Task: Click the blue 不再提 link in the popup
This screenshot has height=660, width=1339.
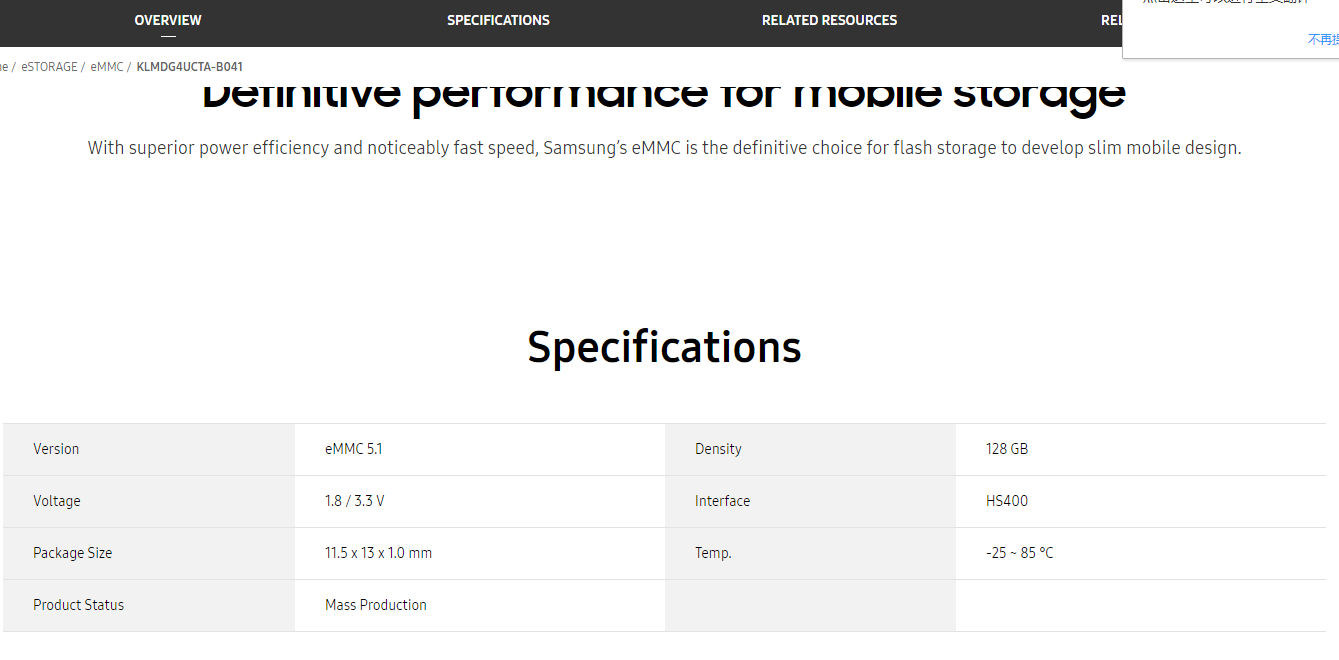Action: [x=1323, y=40]
